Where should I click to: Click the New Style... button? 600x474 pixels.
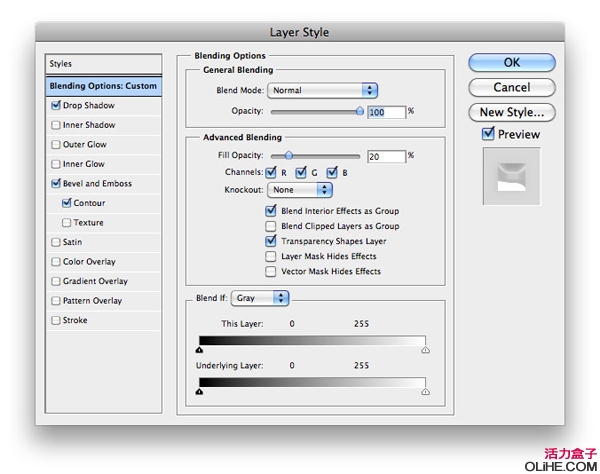click(x=511, y=113)
